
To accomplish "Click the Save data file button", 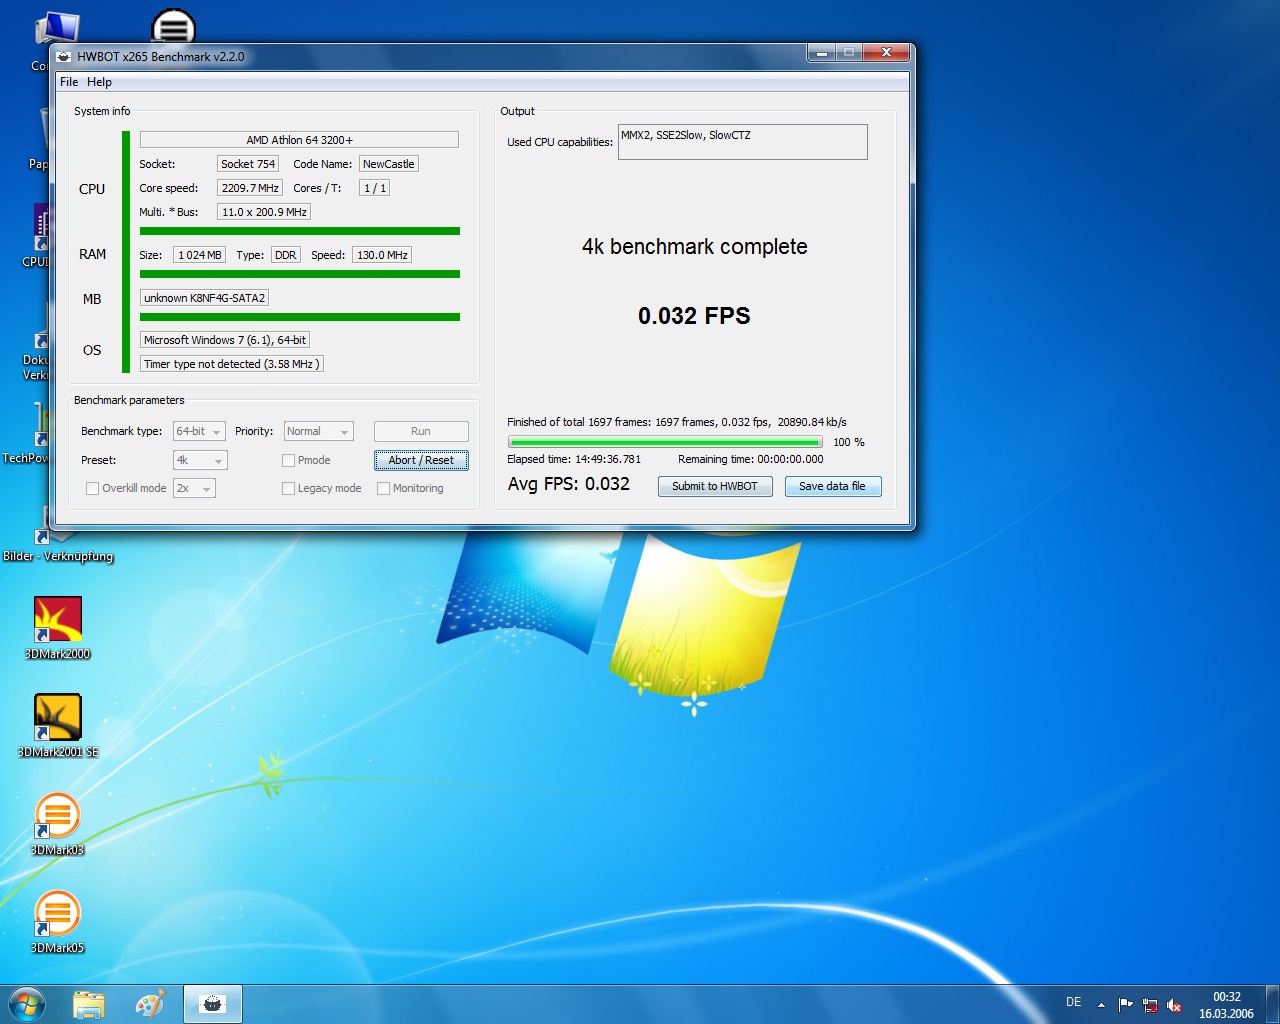I will (833, 486).
